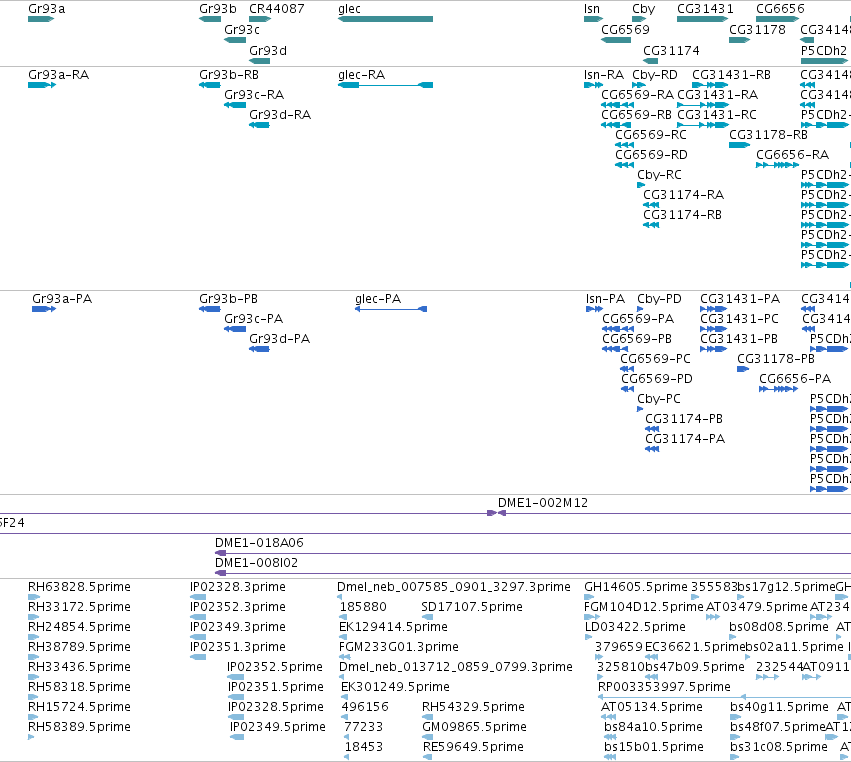The image size is (851, 762).
Task: Select the RH63828.5prime EST
Action: [79, 587]
